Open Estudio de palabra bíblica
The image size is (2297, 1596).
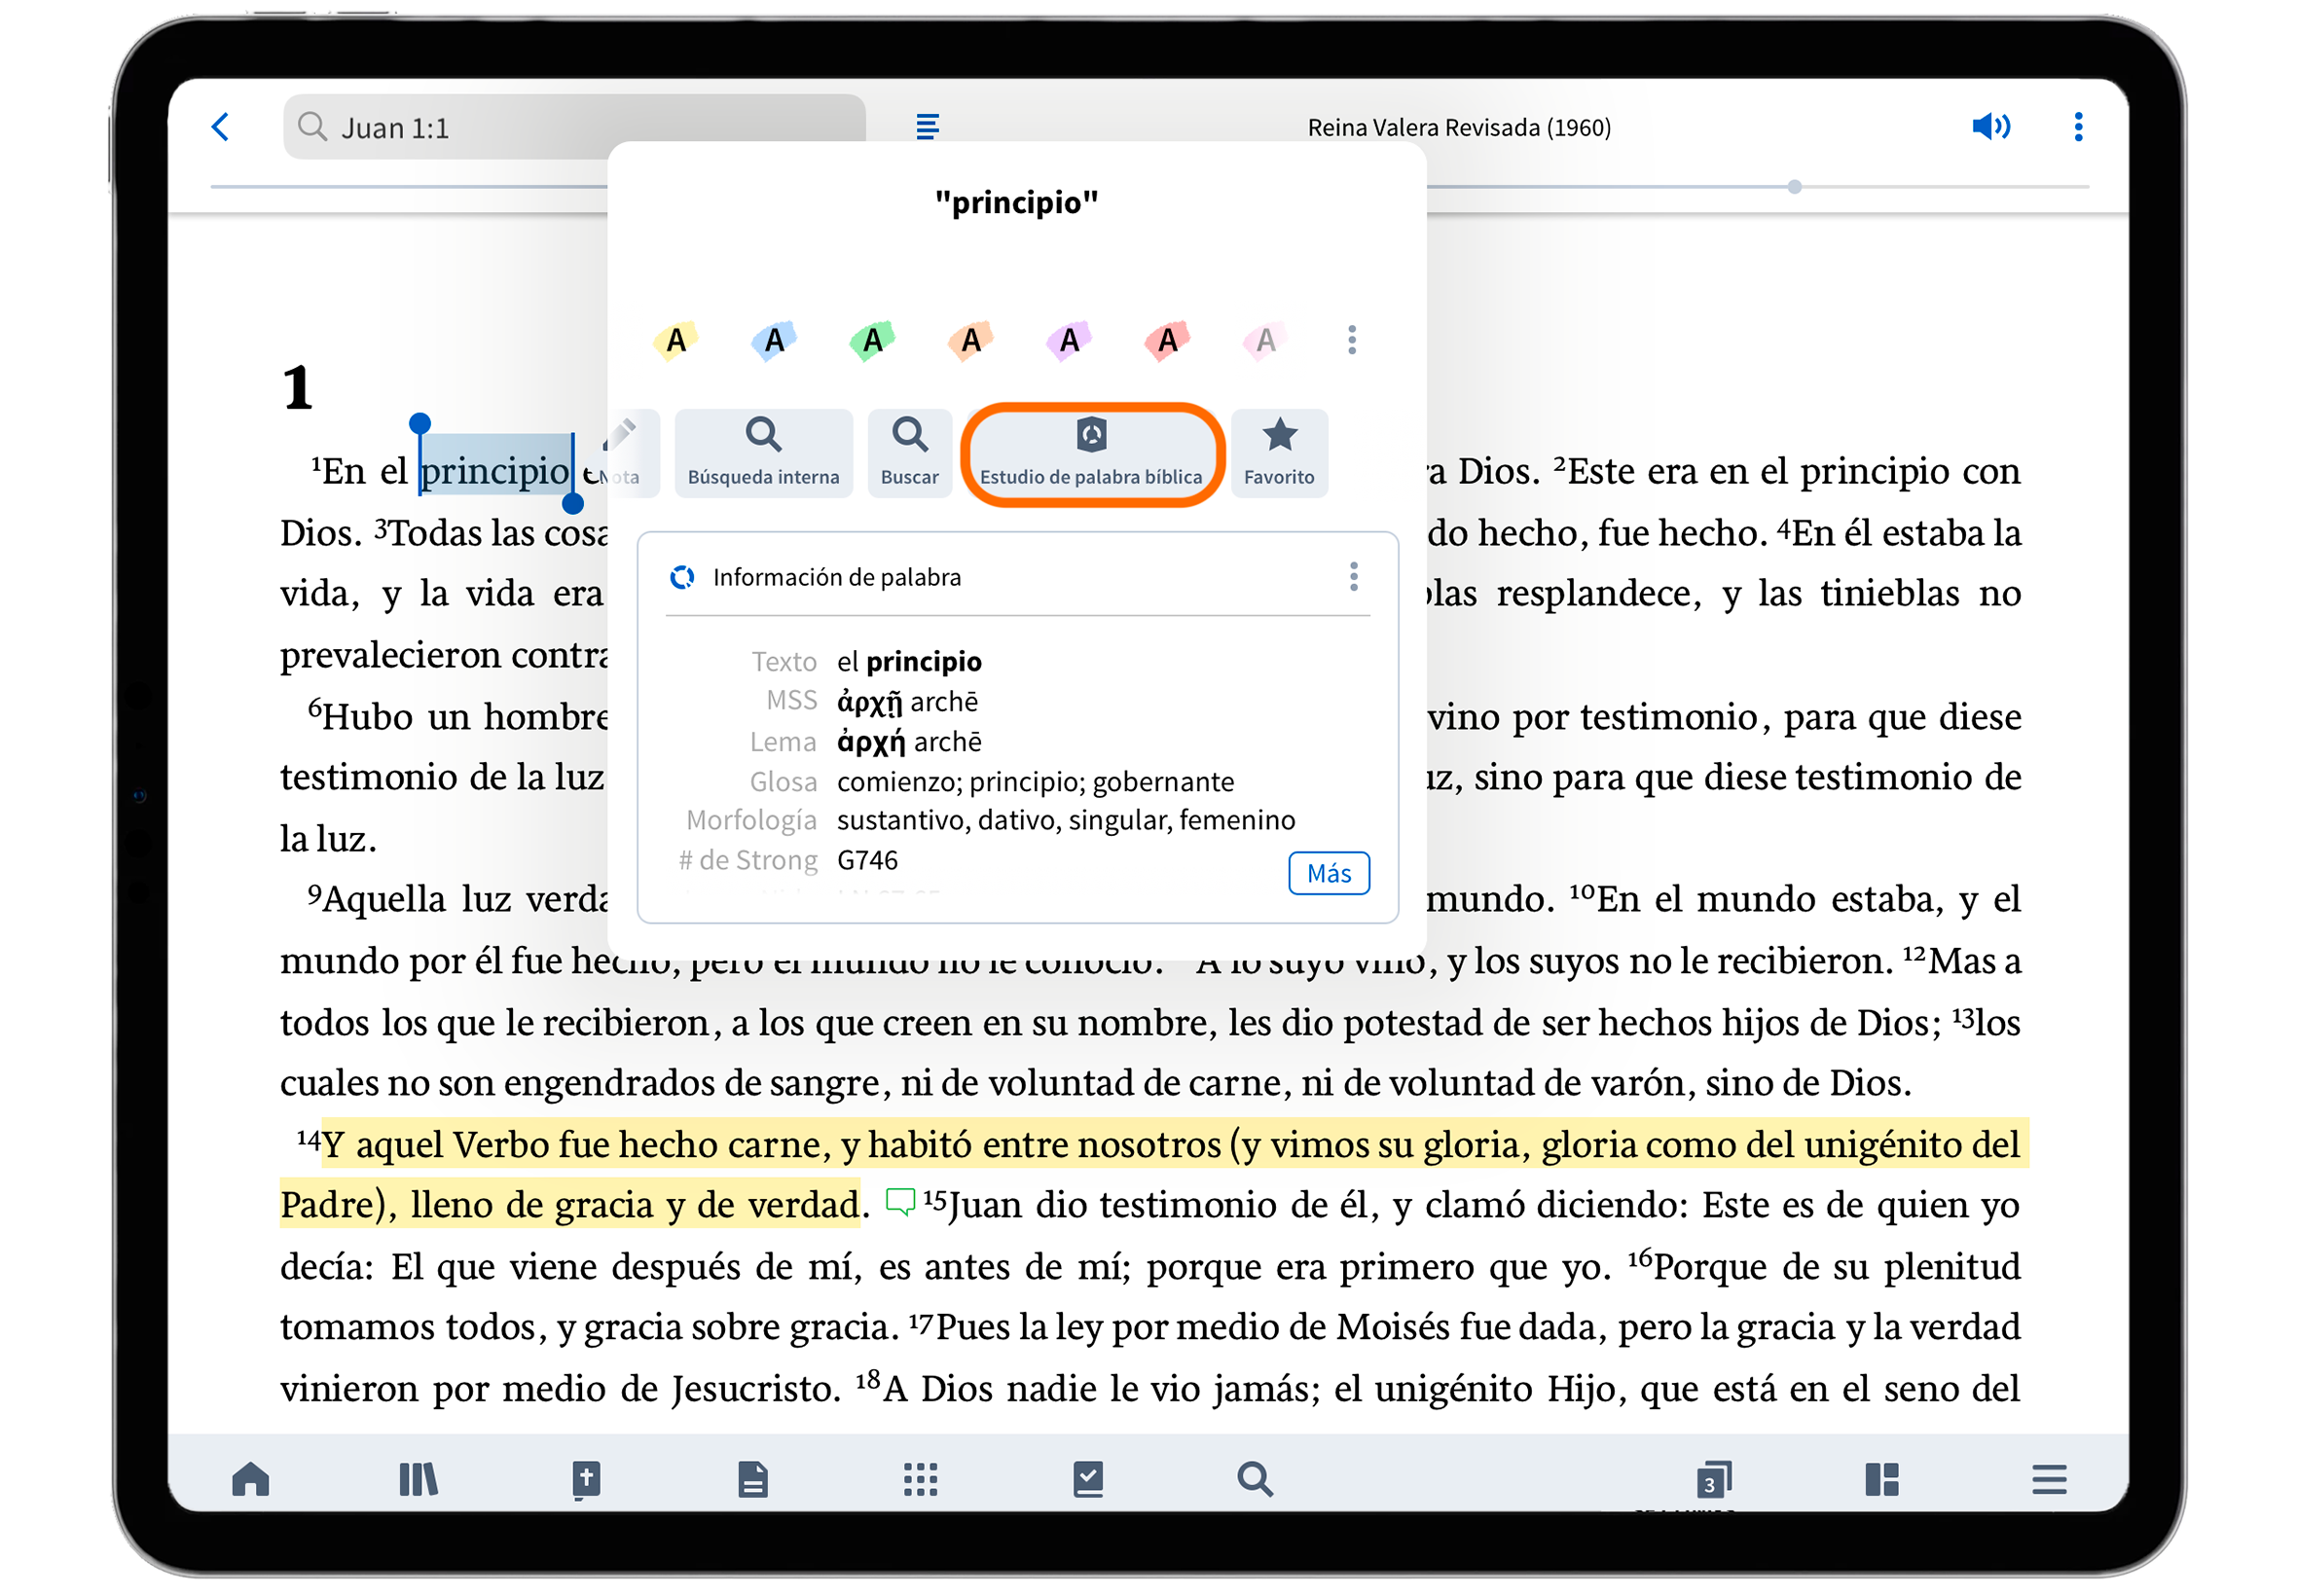pos(1090,453)
